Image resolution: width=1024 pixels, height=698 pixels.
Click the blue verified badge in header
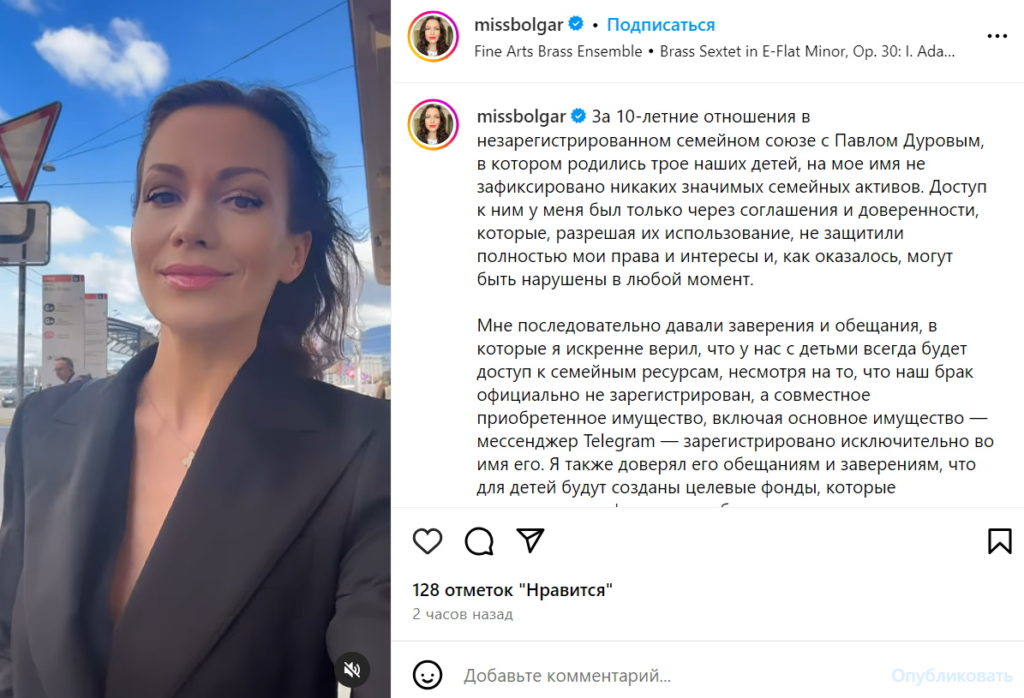(x=576, y=24)
